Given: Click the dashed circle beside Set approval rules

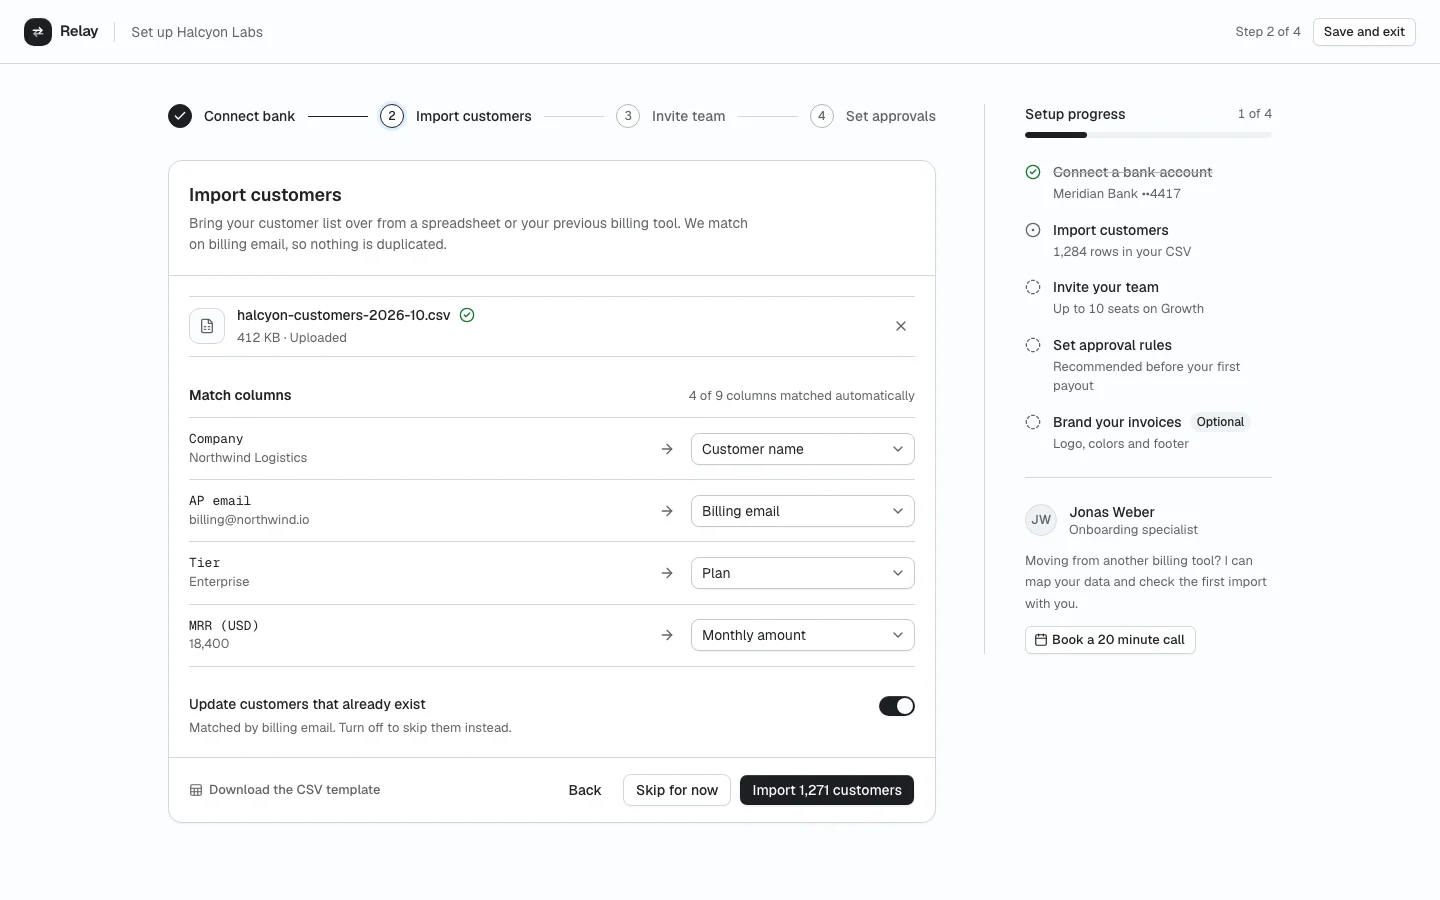Looking at the screenshot, I should [x=1033, y=345].
